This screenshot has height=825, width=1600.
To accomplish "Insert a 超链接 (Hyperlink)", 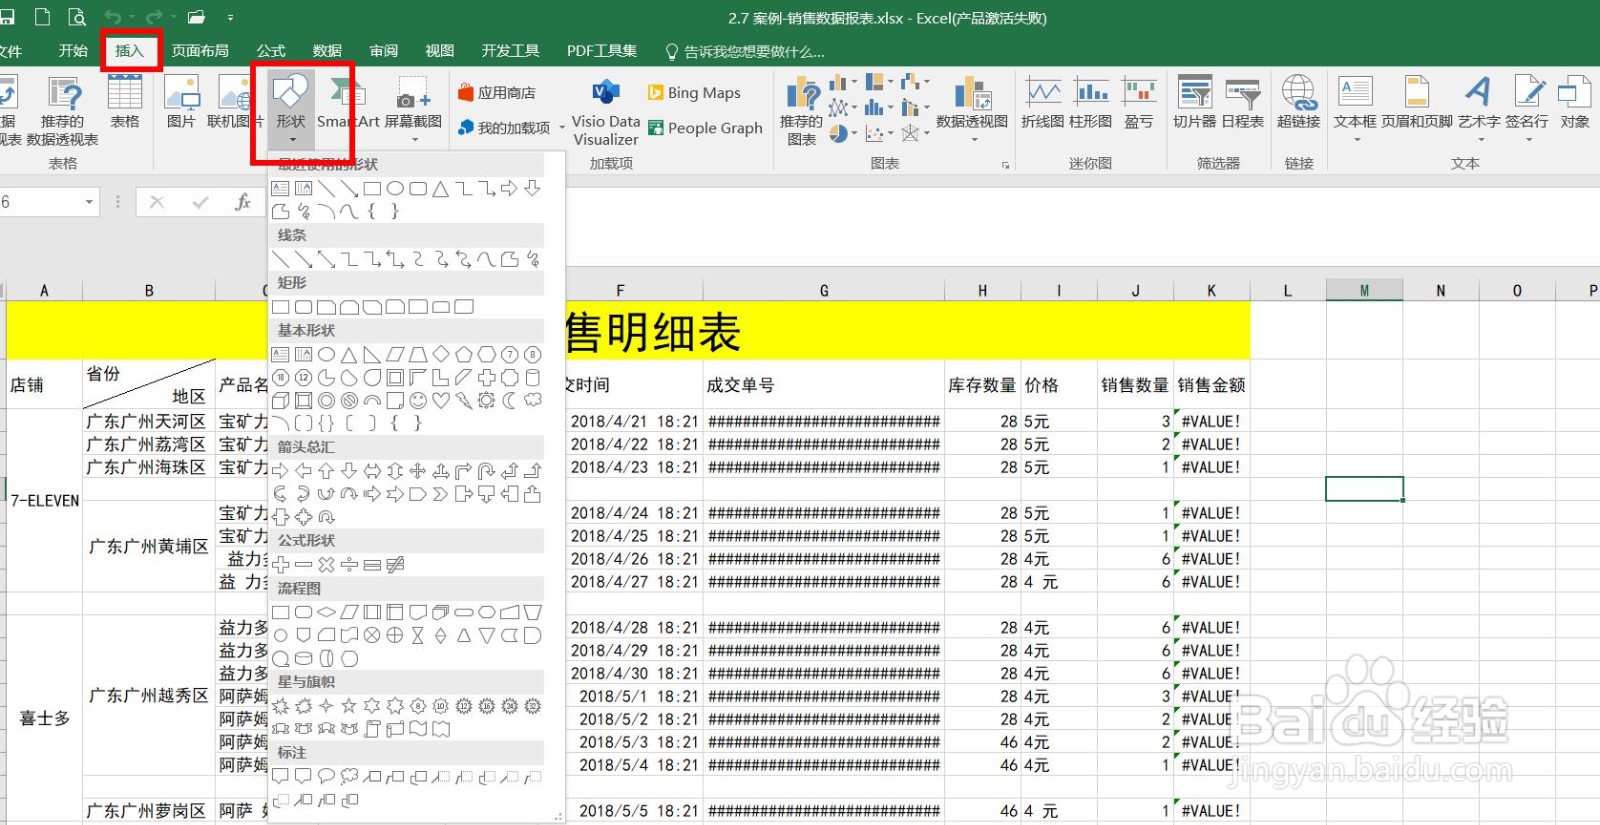I will point(1299,104).
